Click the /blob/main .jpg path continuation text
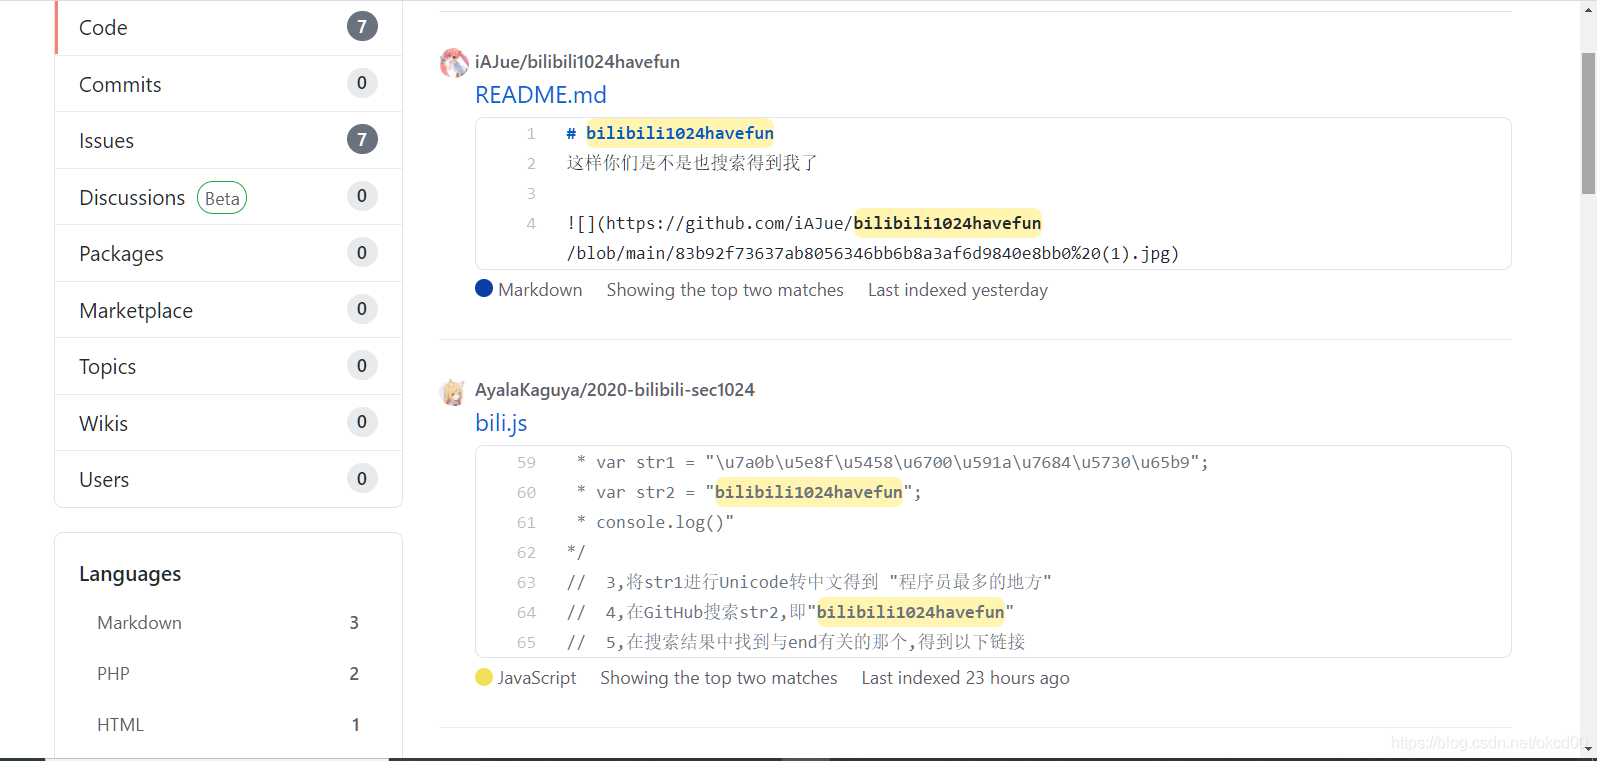This screenshot has width=1597, height=761. (873, 253)
